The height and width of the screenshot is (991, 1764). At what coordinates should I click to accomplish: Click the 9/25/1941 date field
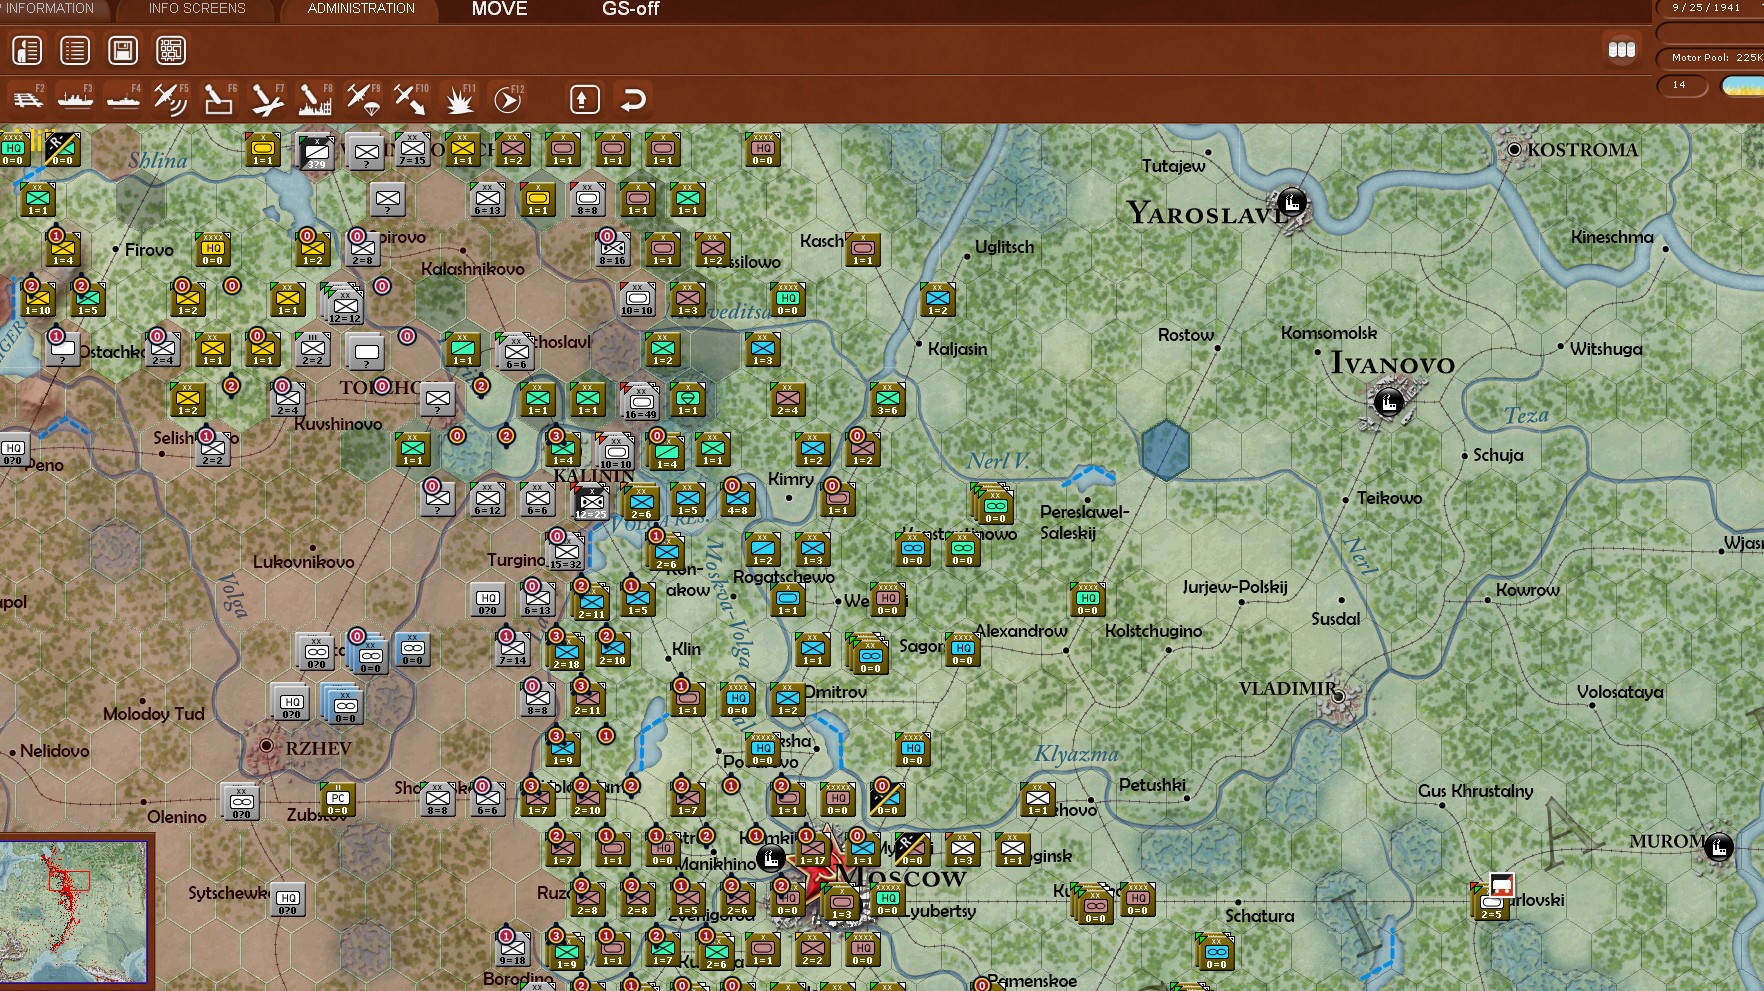[x=1707, y=8]
